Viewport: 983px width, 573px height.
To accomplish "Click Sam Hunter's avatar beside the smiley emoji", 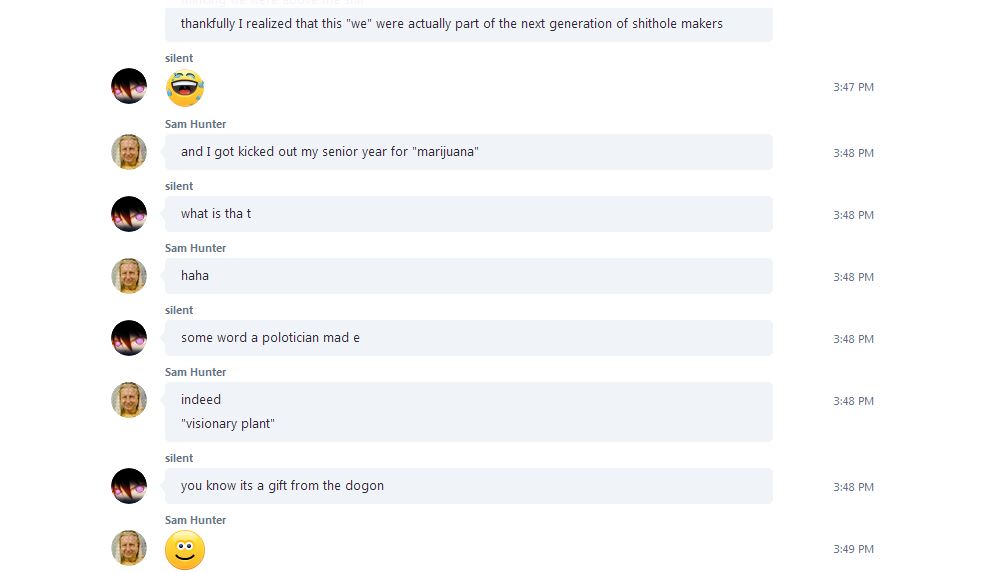I will 129,548.
